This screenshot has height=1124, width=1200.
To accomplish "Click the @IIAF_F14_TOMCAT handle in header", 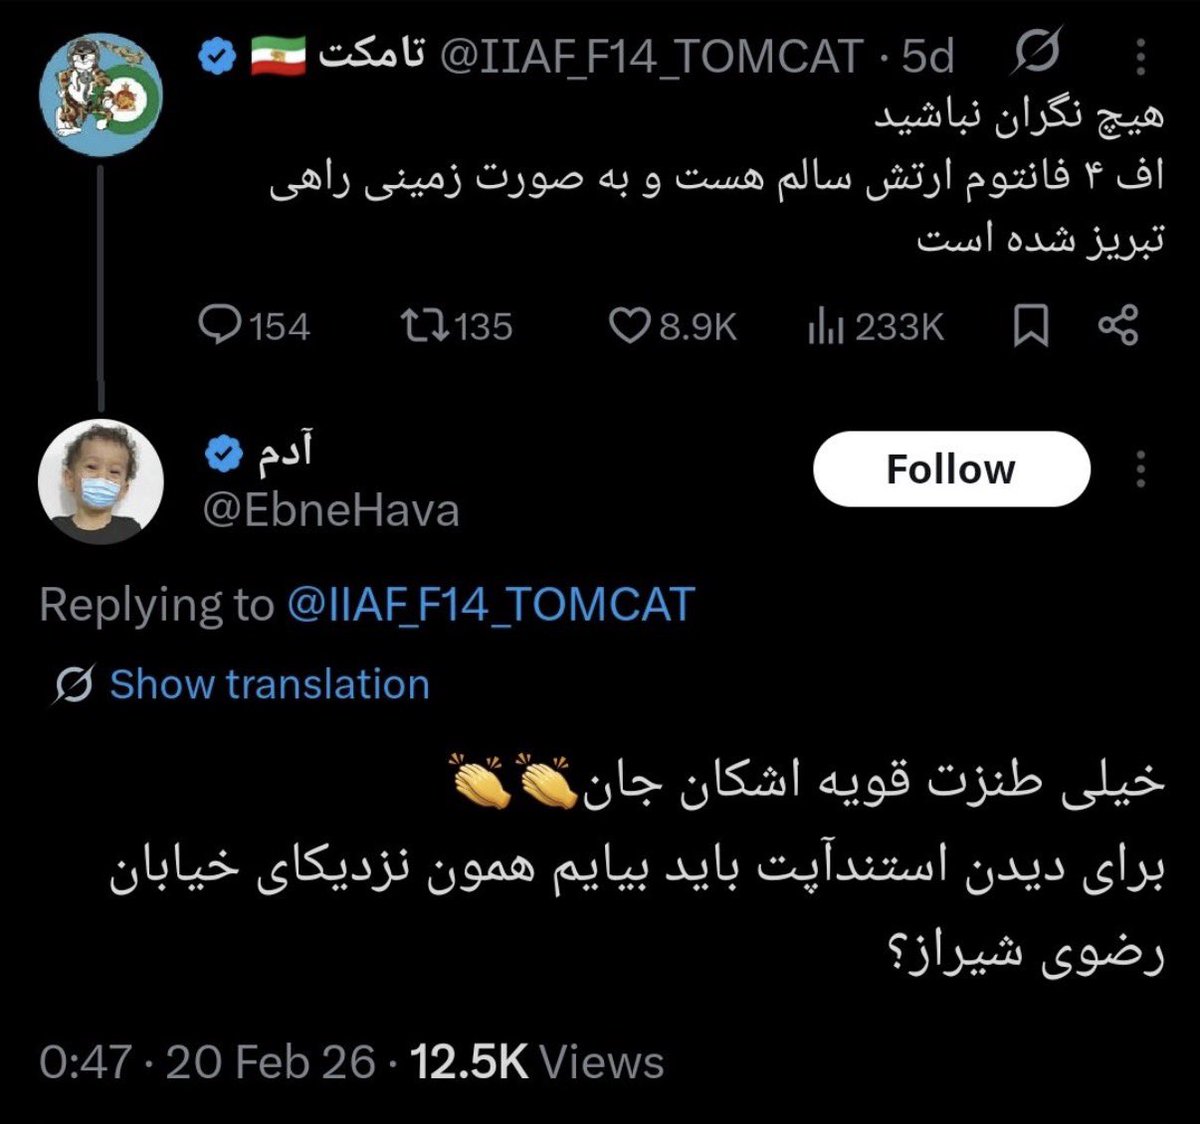I will tap(651, 57).
